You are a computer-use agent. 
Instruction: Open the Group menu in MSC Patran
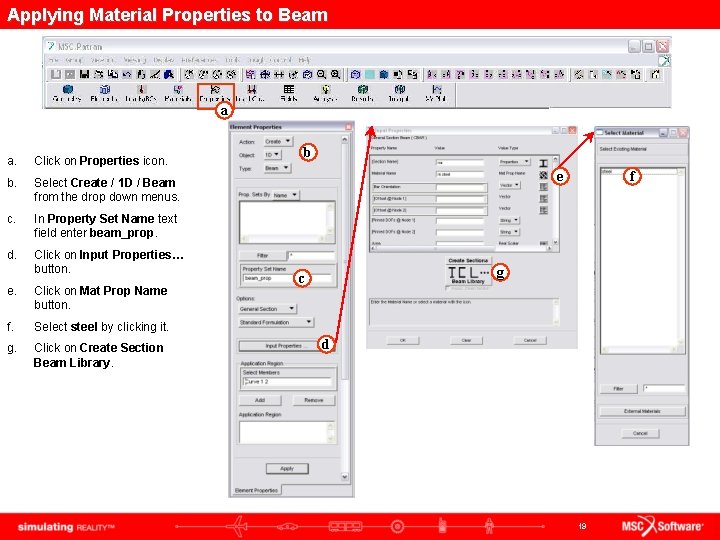click(73, 60)
